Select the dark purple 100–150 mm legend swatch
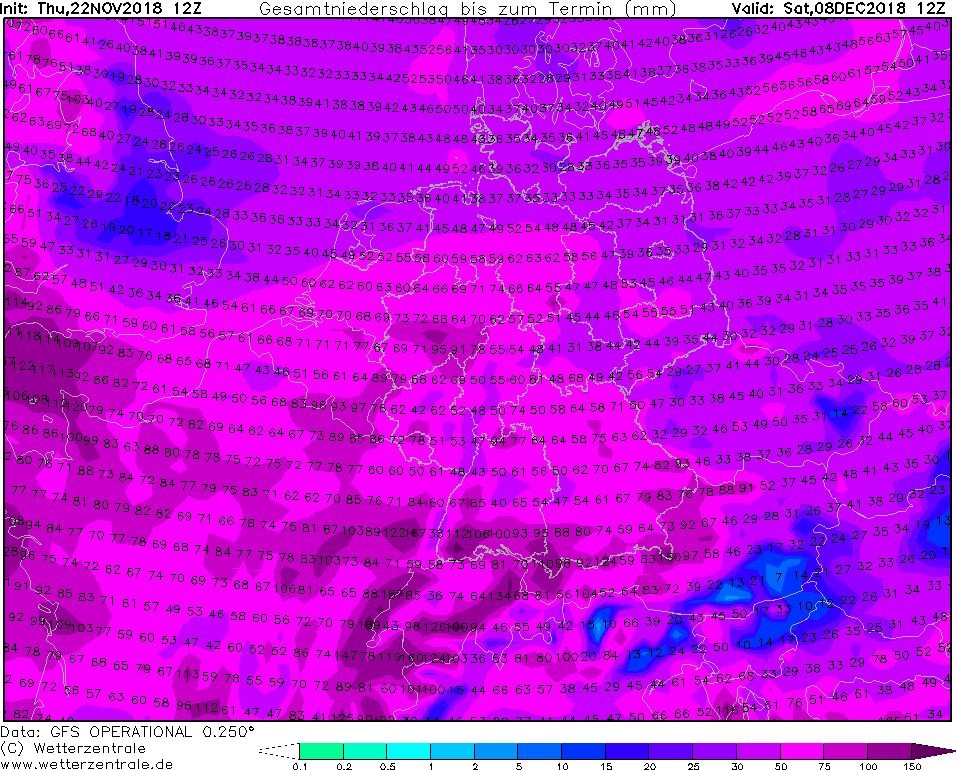 pyautogui.click(x=887, y=750)
